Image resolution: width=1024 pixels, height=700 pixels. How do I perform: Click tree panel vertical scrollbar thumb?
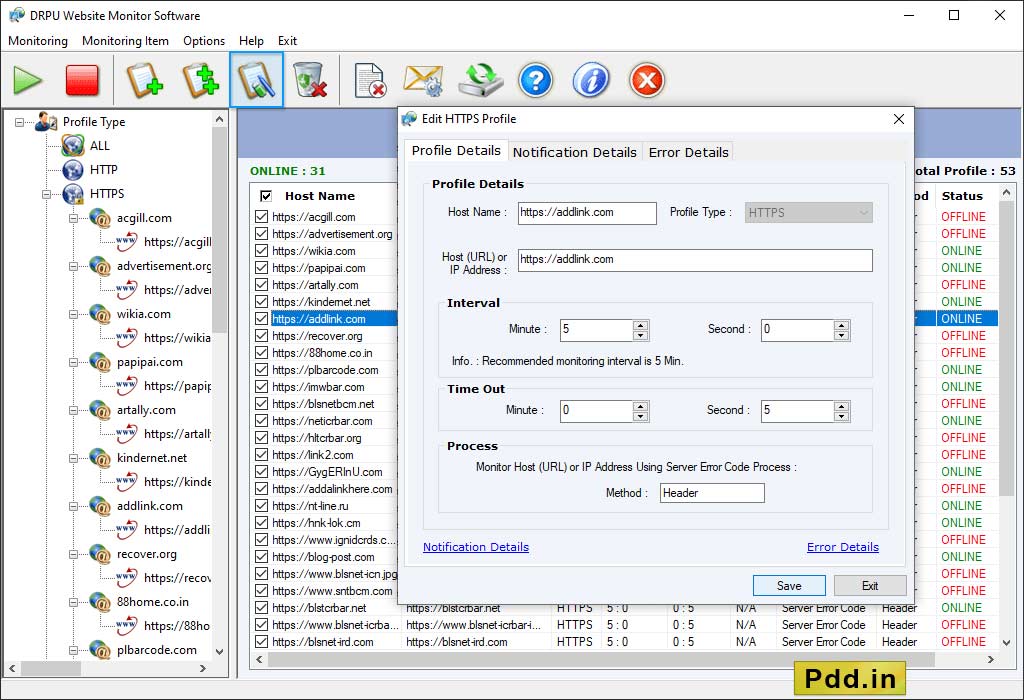[219, 229]
